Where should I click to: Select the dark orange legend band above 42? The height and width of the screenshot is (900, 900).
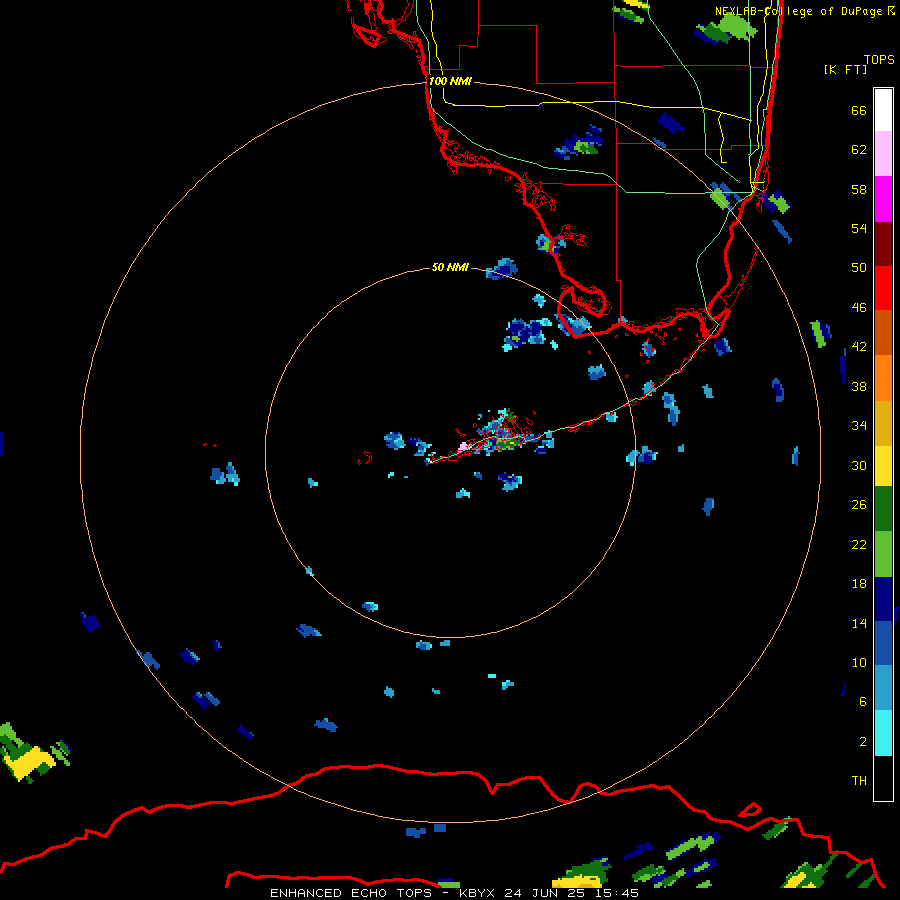[x=883, y=332]
